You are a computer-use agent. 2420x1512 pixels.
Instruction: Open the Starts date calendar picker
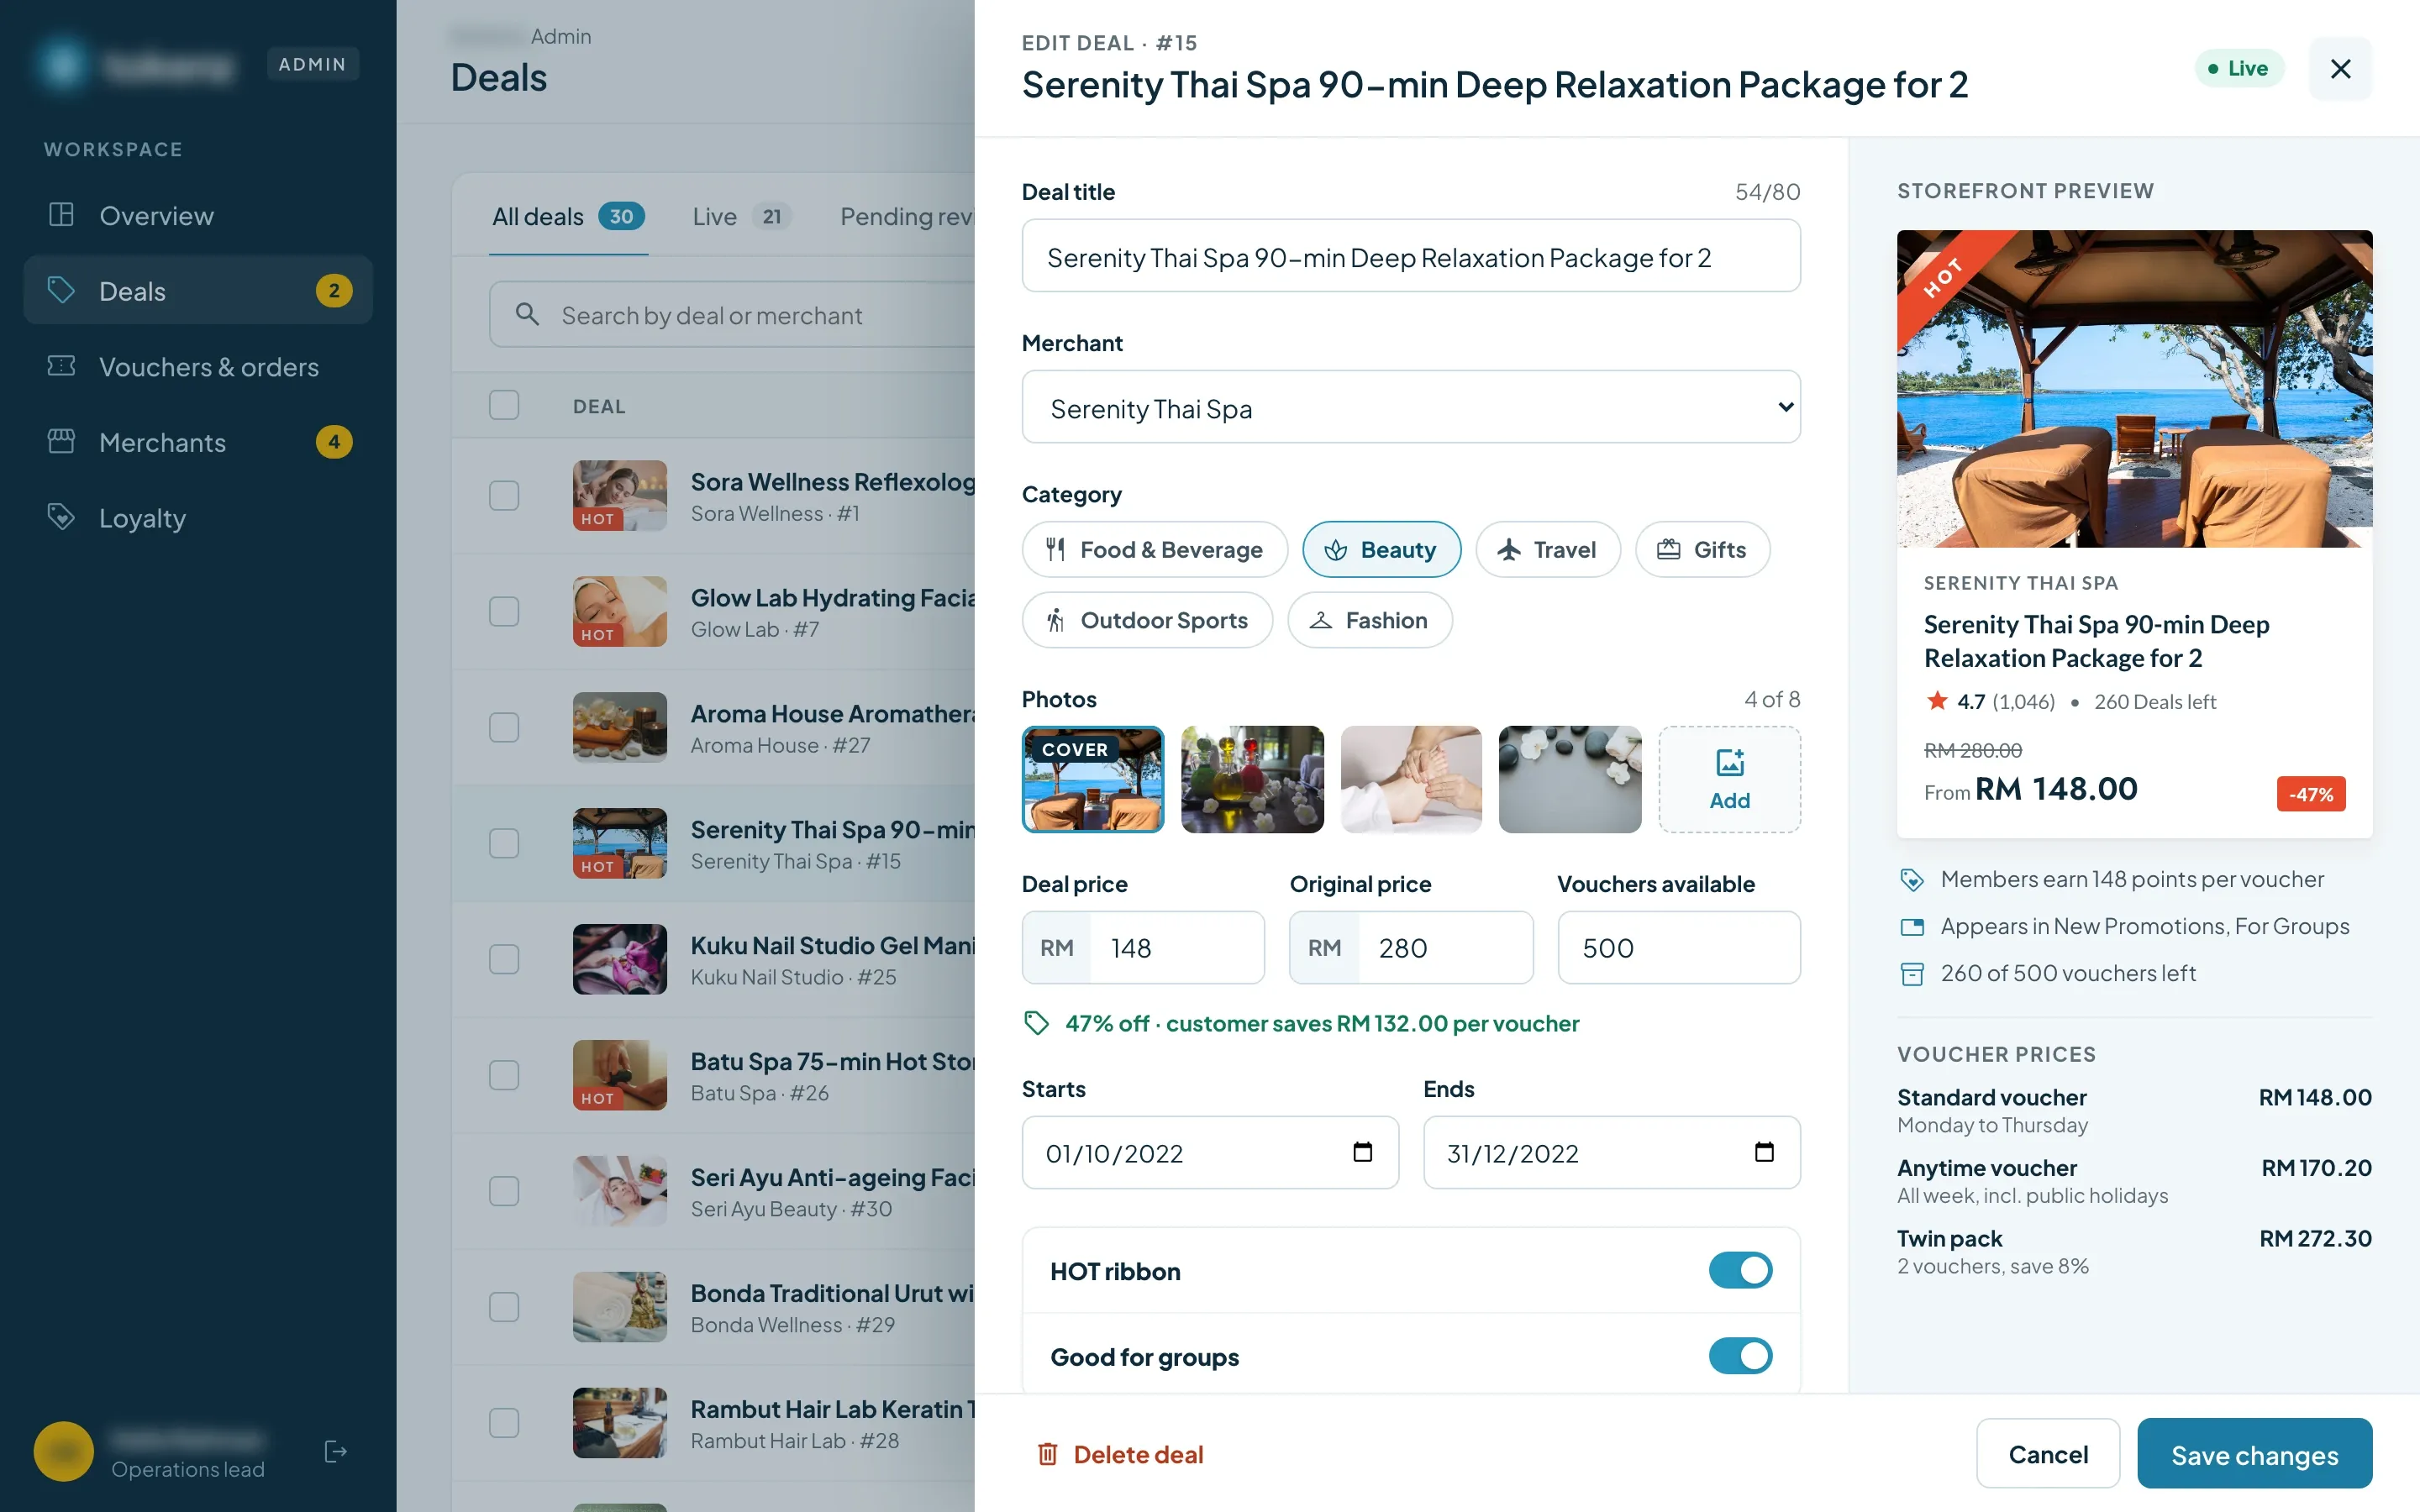[1362, 1152]
